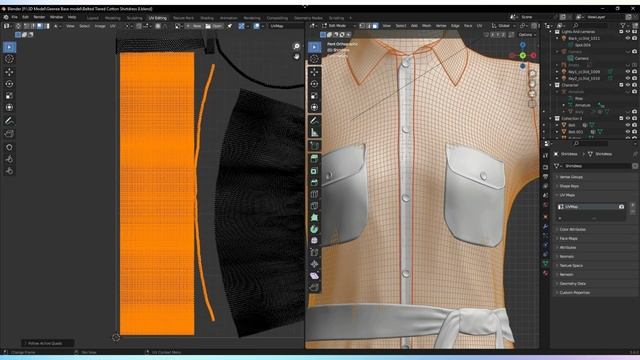The image size is (640, 360).
Task: Select the Select Box tool in UV editor
Action: tap(9, 47)
